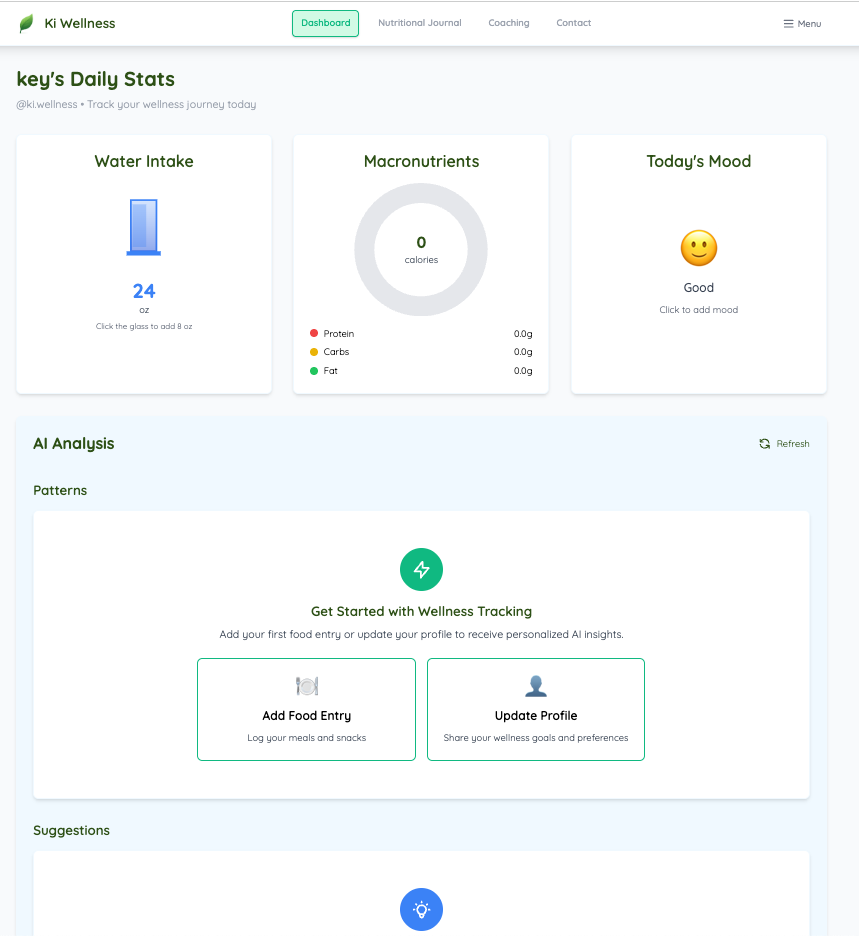Click 'Log your meals and snacks' text
Screen dimensions: 859x936
[x=307, y=738]
